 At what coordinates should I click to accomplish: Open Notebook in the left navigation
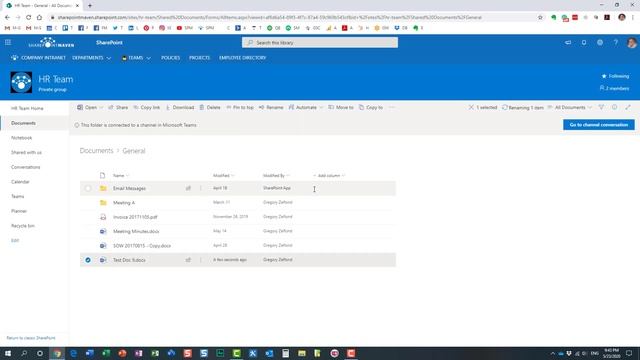point(22,138)
